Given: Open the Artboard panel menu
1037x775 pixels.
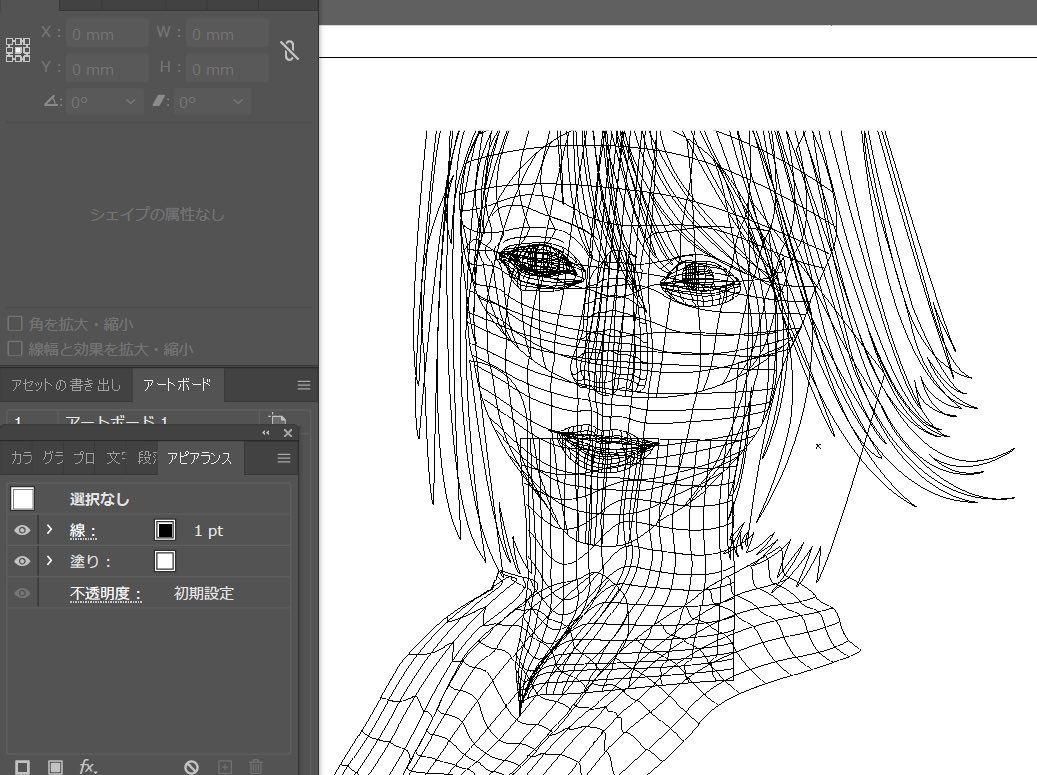Looking at the screenshot, I should tap(304, 386).
